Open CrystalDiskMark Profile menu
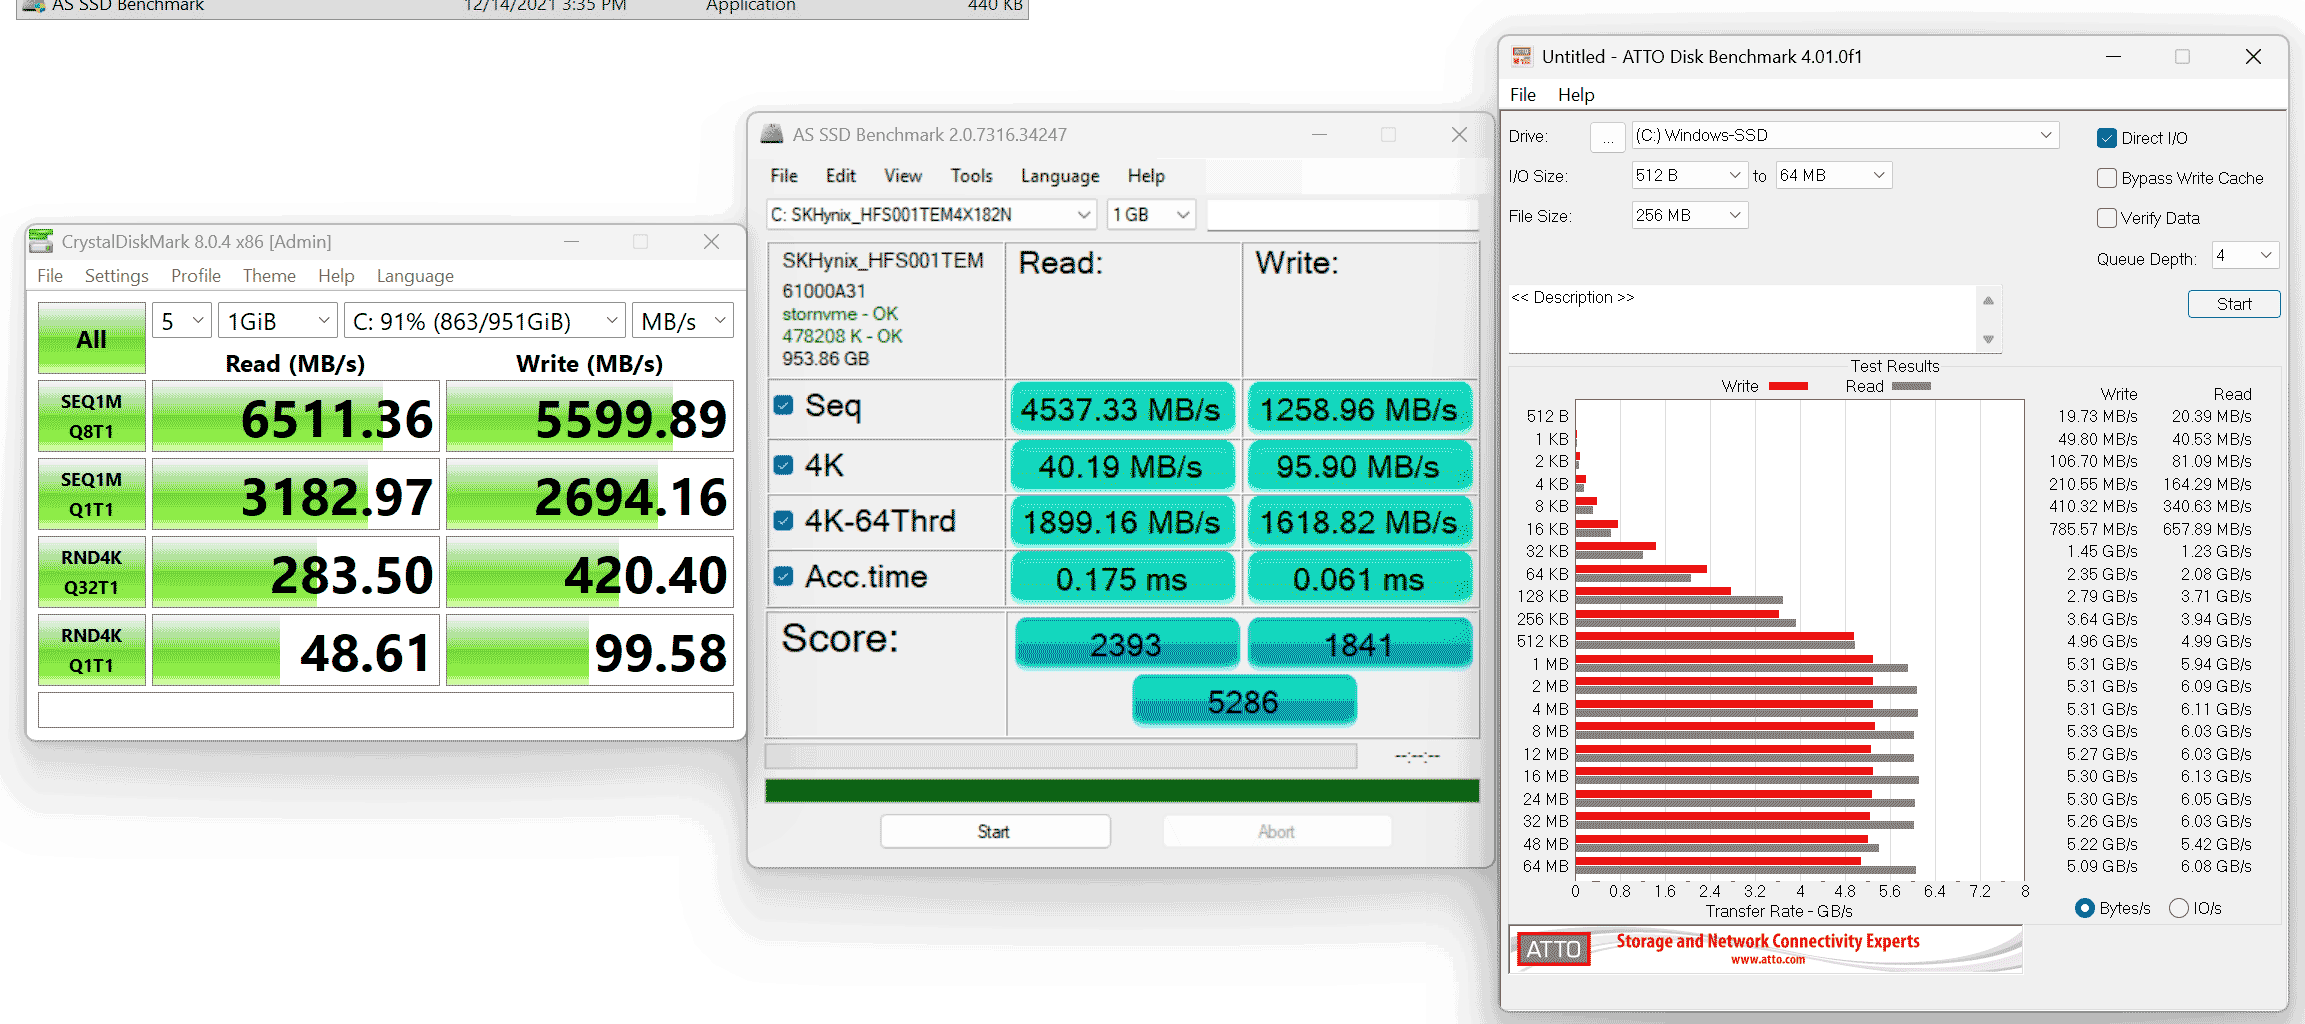This screenshot has height=1024, width=2305. 196,276
